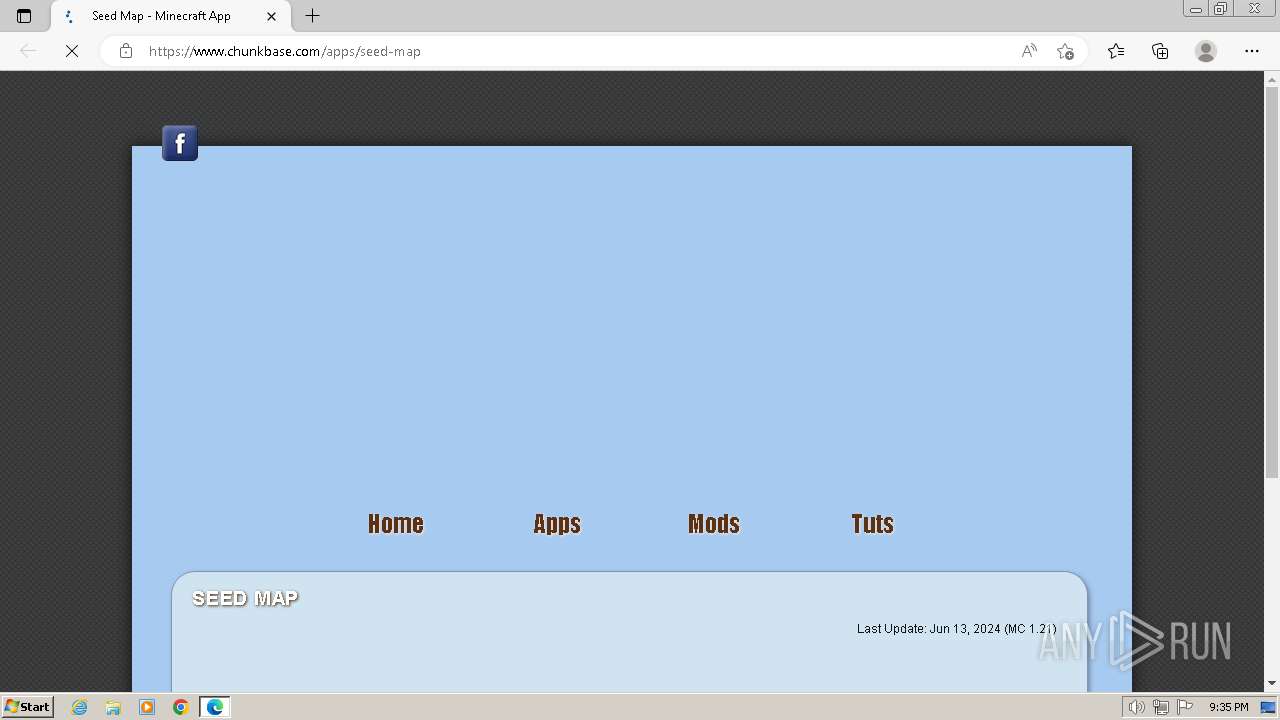The image size is (1280, 720).
Task: Stop loading the page
Action: 72,51
